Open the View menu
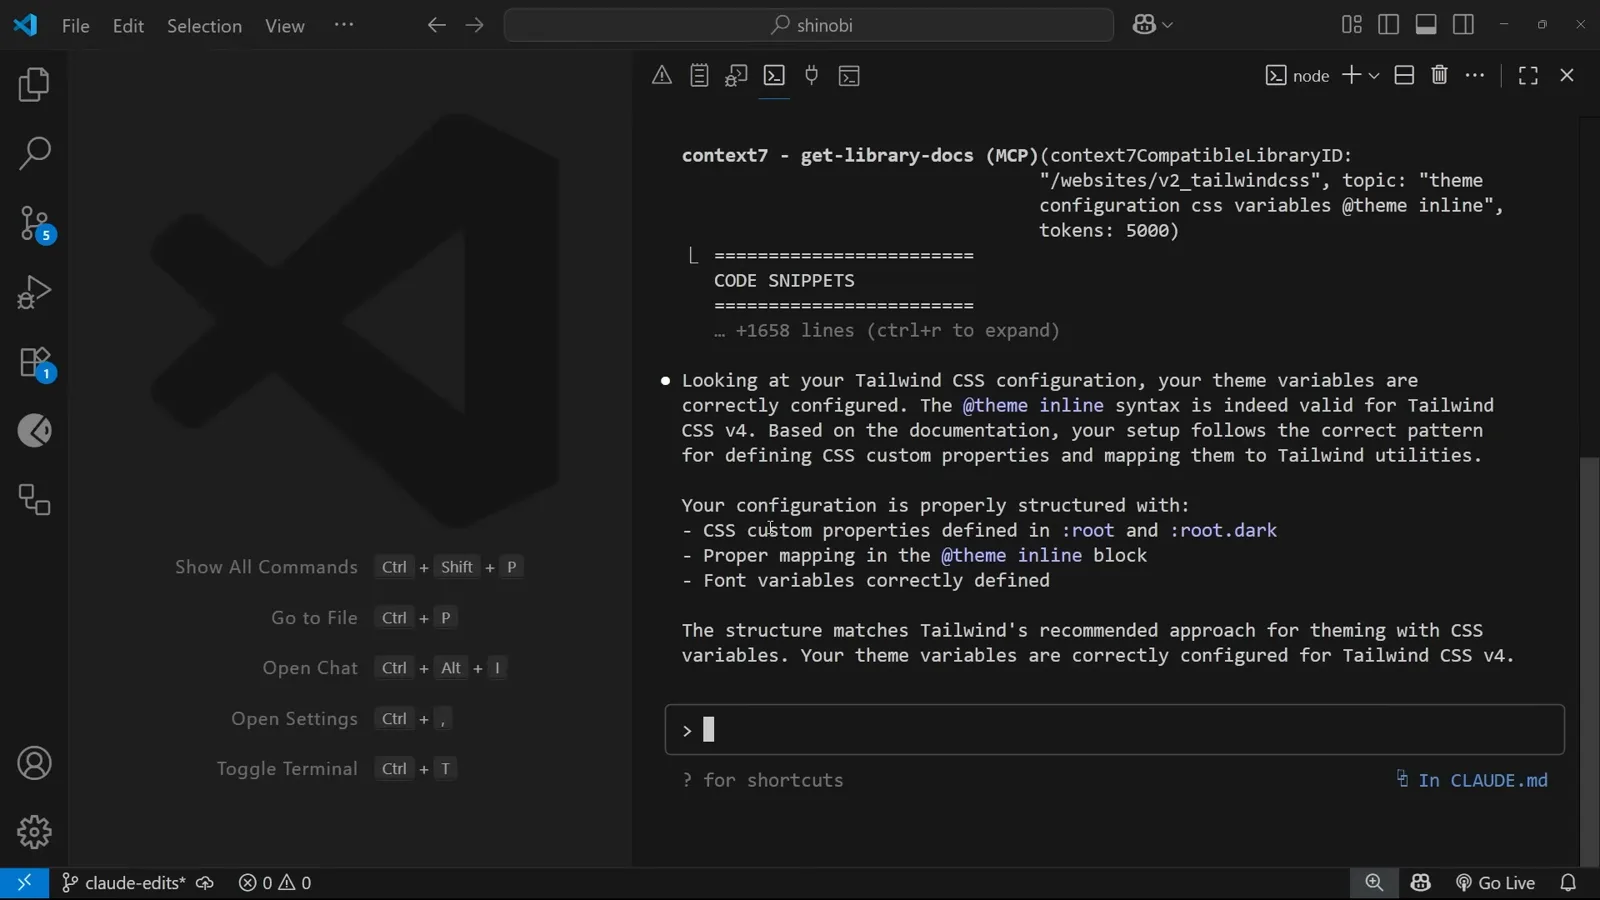The image size is (1600, 900). (285, 26)
